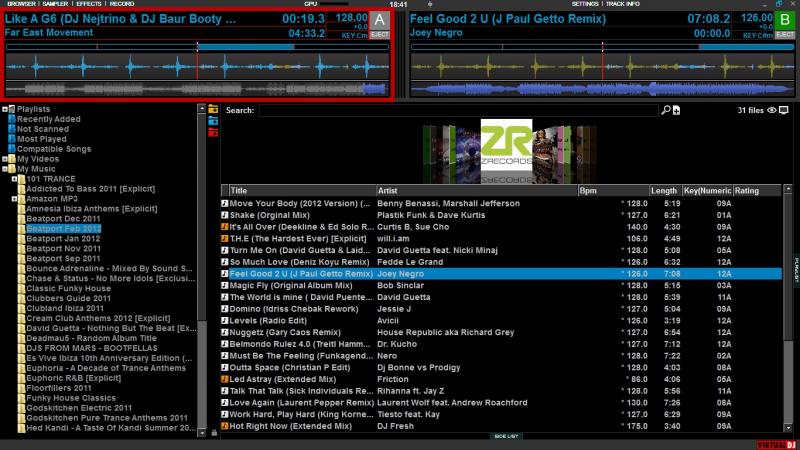Click the red filter folder icon
Viewport: 800px width, 450px height.
click(x=213, y=132)
